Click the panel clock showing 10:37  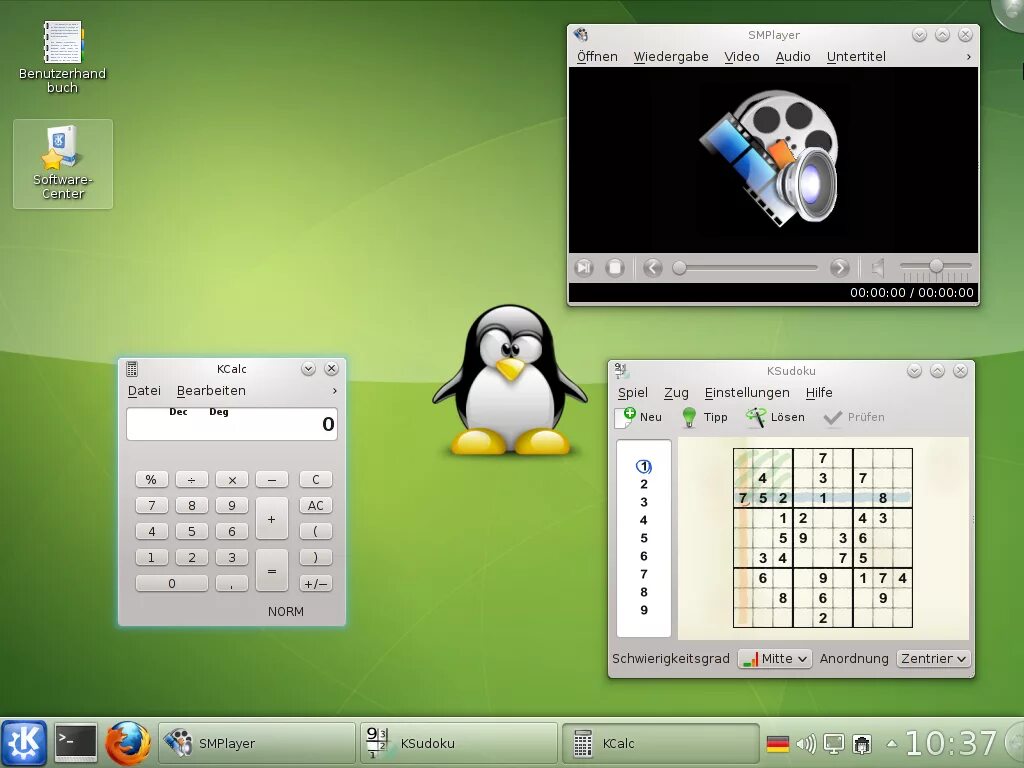[x=950, y=743]
